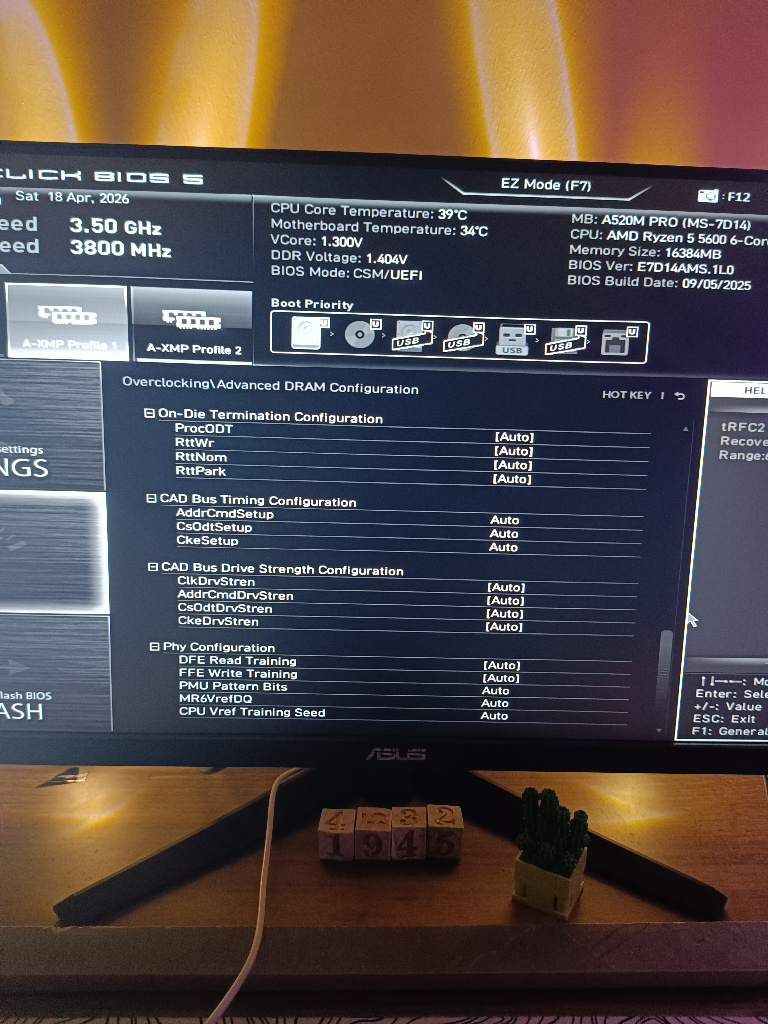Click the Overclocking\Advanced DRAM Configuration breadcrumb
This screenshot has height=1024, width=768.
pyautogui.click(x=270, y=386)
